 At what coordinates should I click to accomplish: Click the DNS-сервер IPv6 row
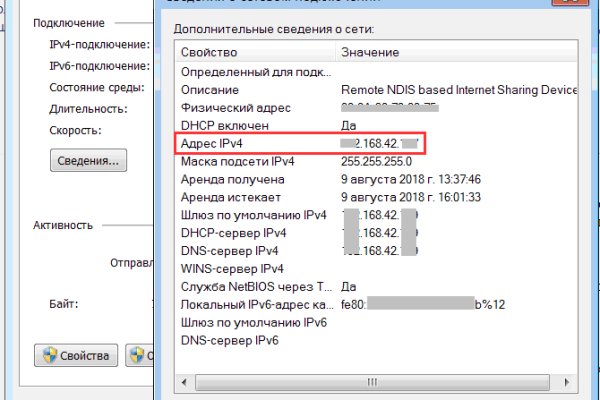pos(229,341)
